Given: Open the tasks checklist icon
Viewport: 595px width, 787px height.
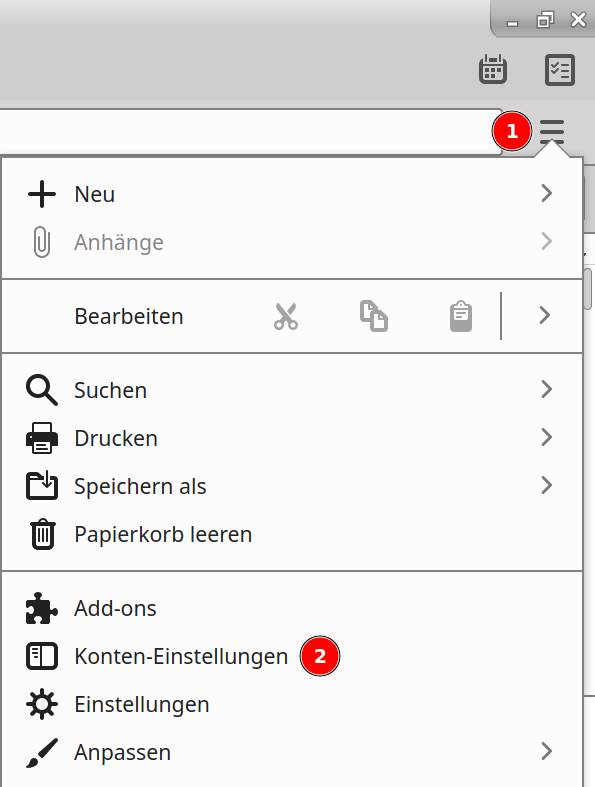Looking at the screenshot, I should 560,70.
